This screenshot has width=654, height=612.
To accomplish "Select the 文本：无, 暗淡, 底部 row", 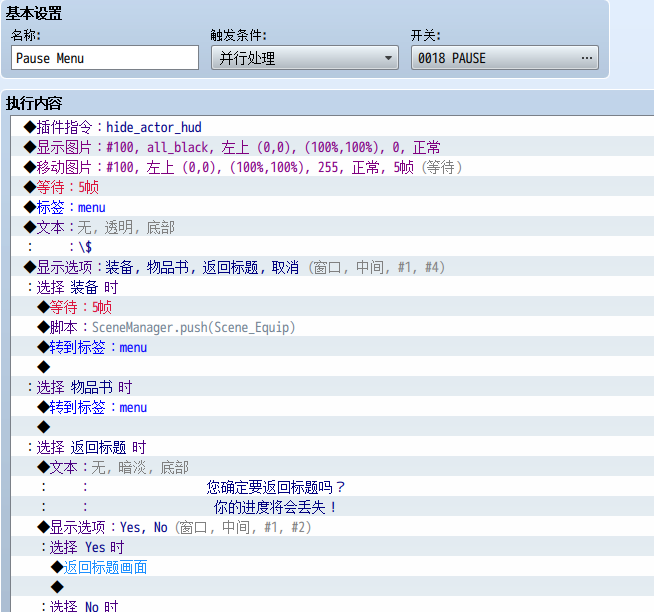I will tap(333, 467).
